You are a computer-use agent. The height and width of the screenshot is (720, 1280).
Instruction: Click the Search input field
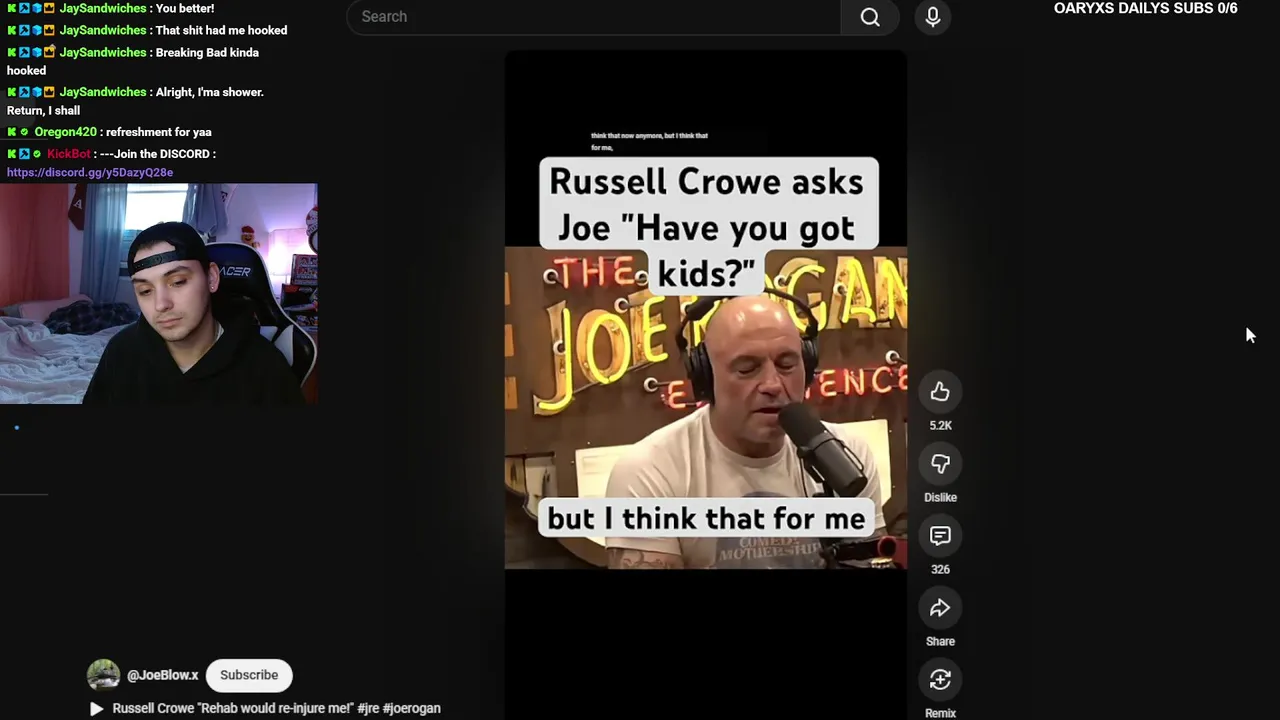[594, 17]
